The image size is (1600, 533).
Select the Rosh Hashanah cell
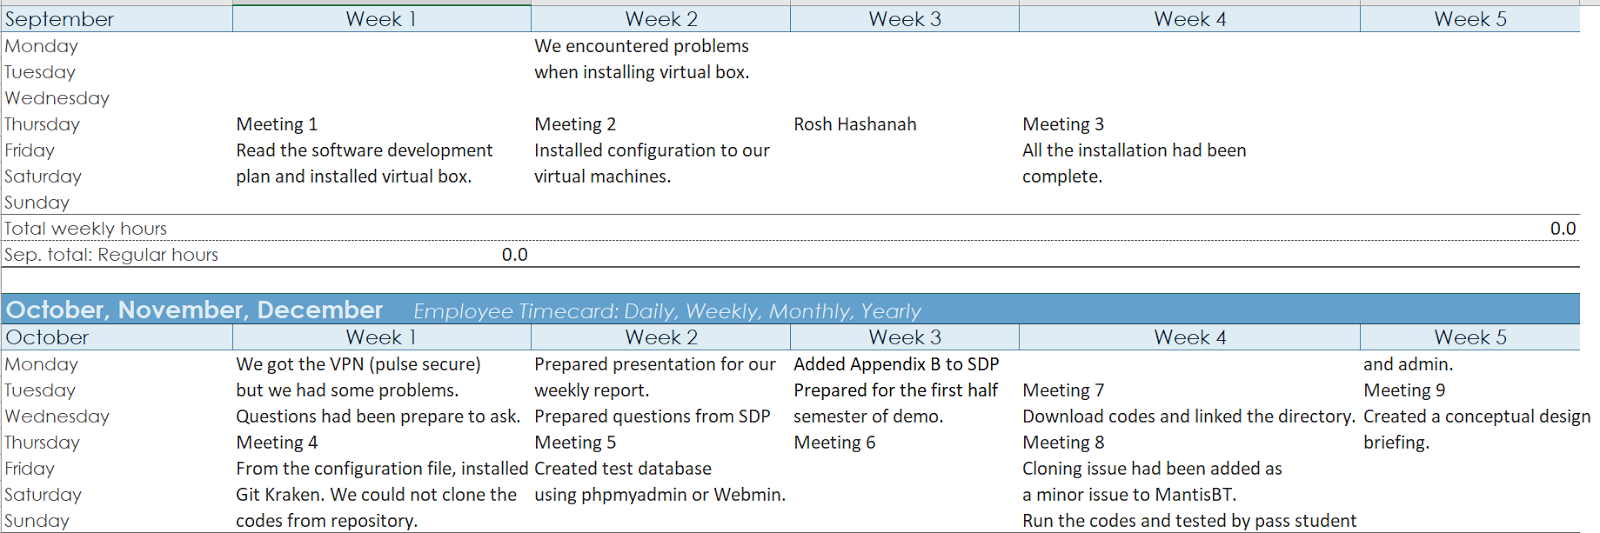tap(855, 124)
